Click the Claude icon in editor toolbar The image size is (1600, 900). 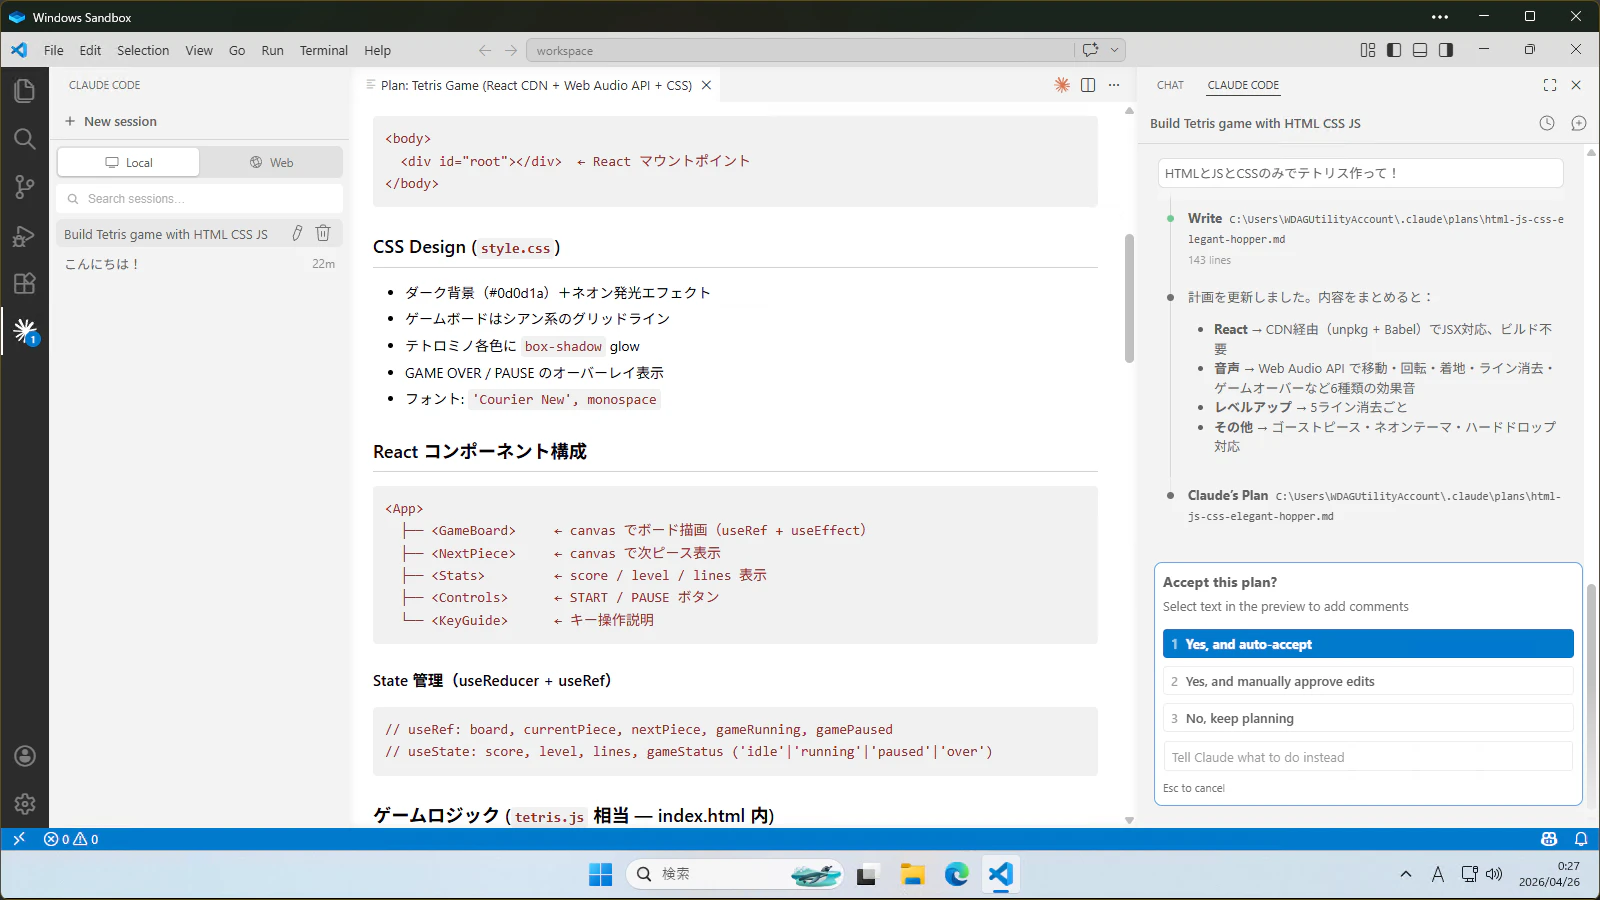coord(1062,85)
